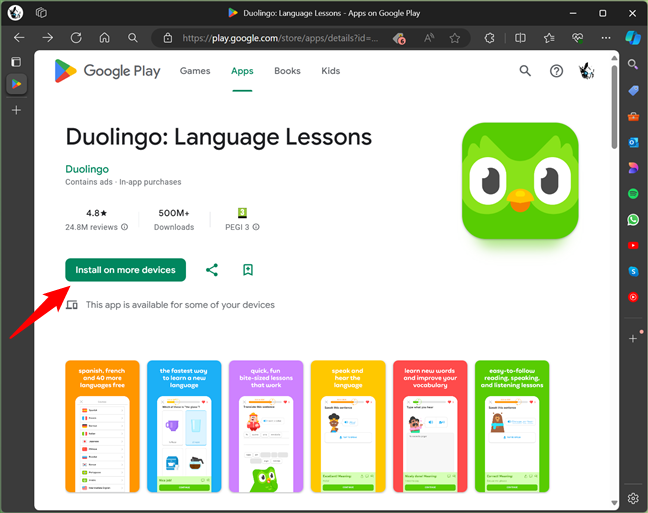Image resolution: width=648 pixels, height=513 pixels.
Task: Toggle the vertical tabs pane icon
Action: click(16, 62)
